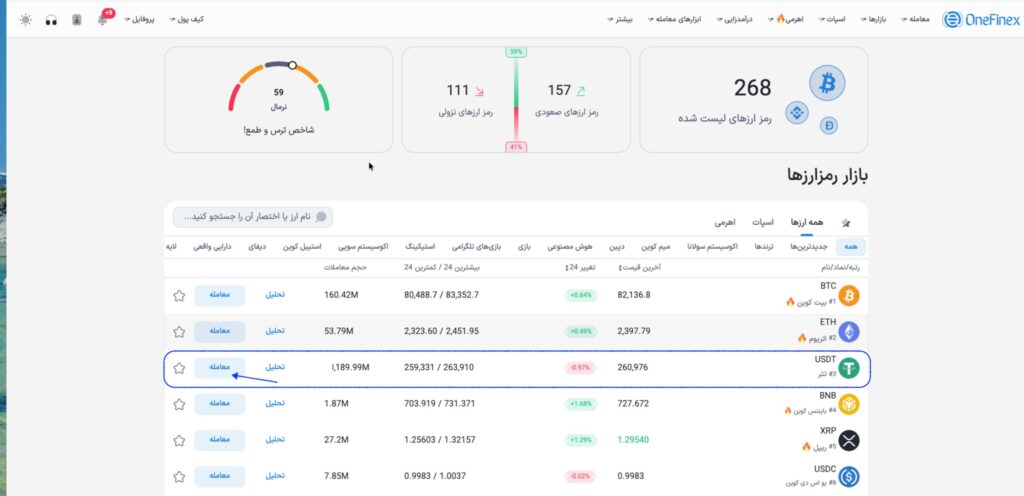Select the ترندها category filter
The height and width of the screenshot is (496, 1024).
click(x=765, y=247)
